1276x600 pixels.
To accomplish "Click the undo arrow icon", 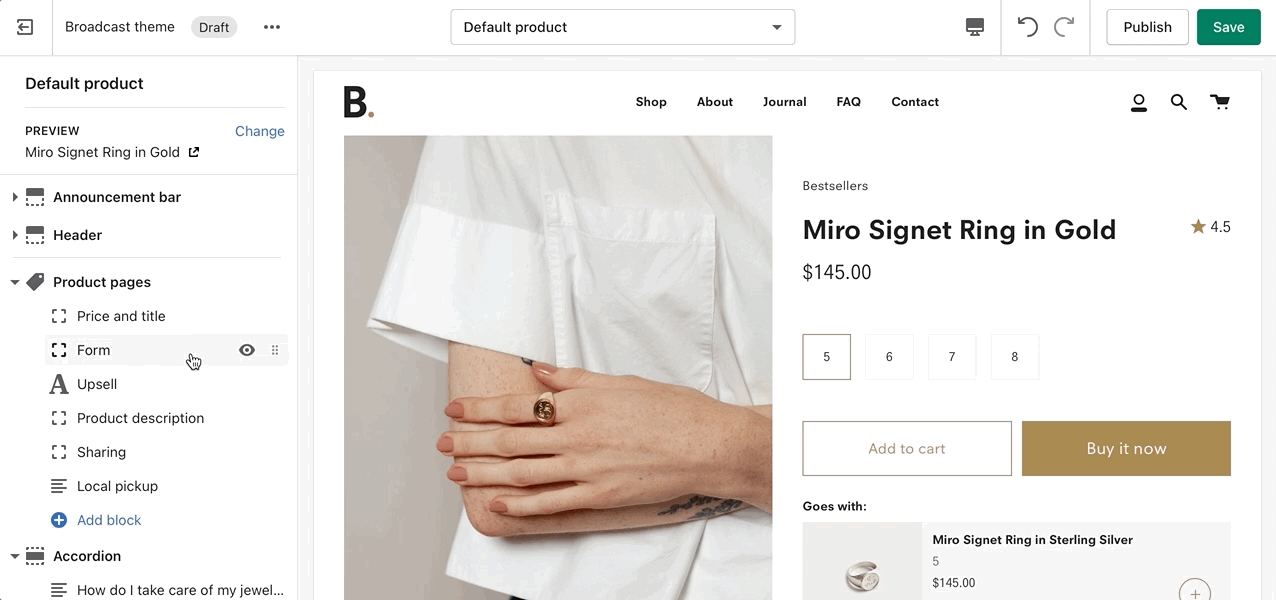I will [x=1027, y=27].
